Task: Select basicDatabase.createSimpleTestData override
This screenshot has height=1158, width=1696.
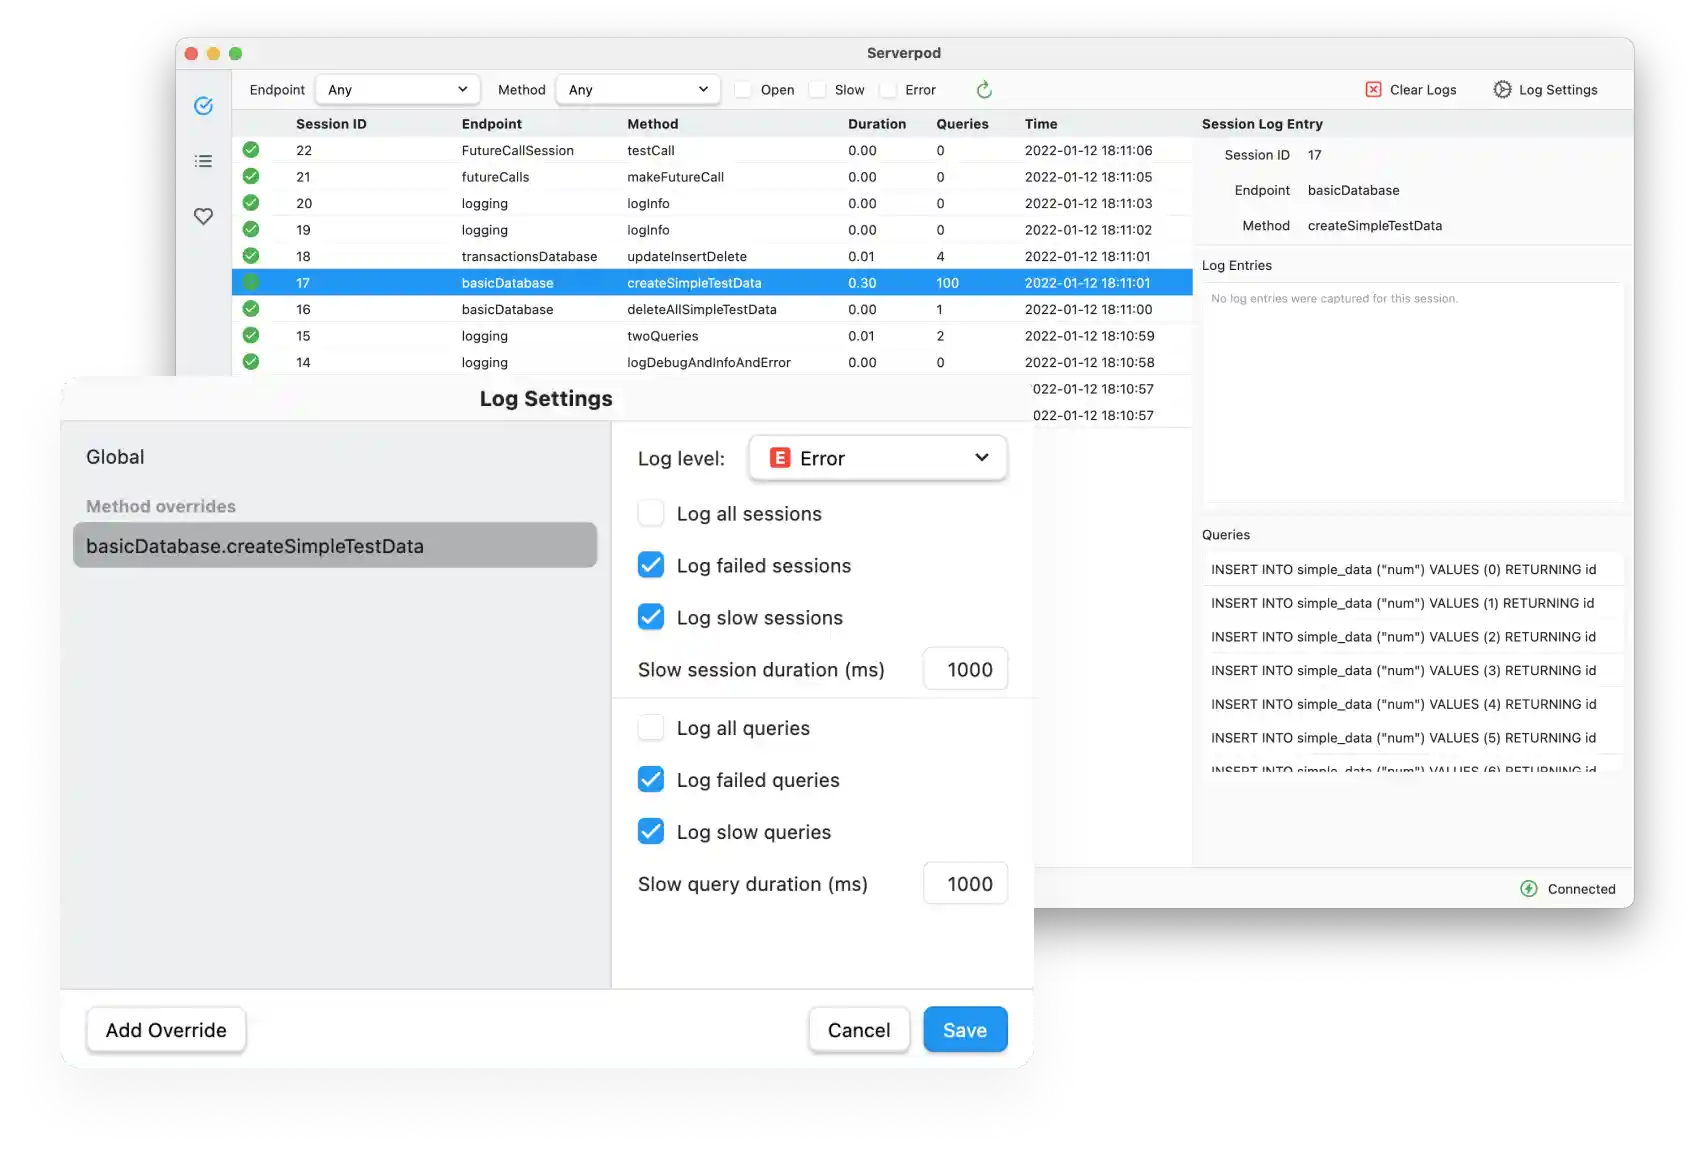Action: [x=335, y=546]
